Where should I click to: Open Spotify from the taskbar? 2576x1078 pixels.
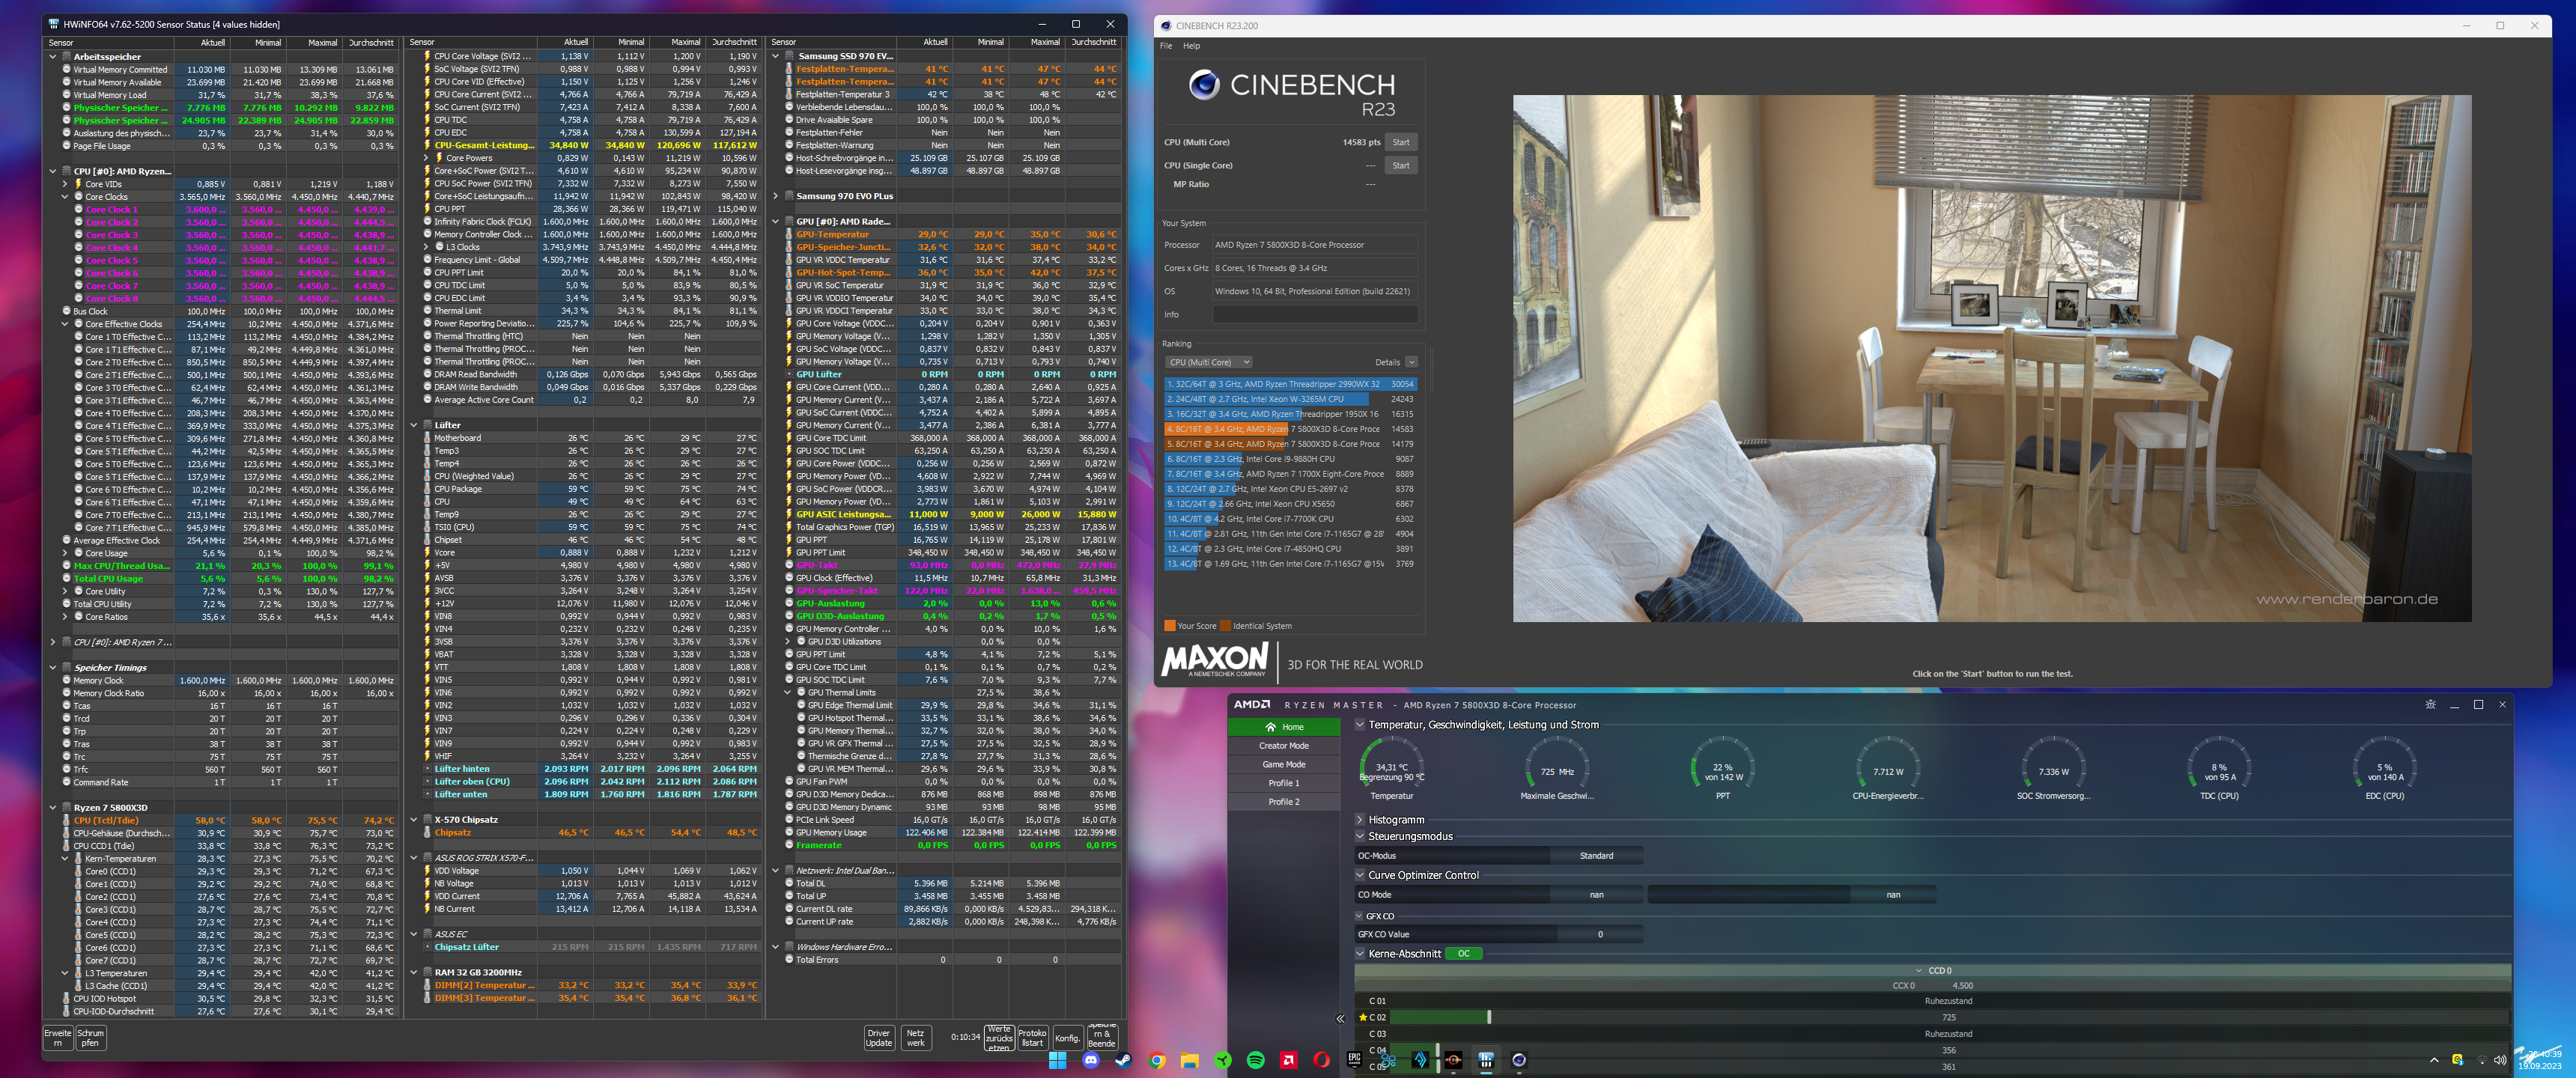1255,1060
